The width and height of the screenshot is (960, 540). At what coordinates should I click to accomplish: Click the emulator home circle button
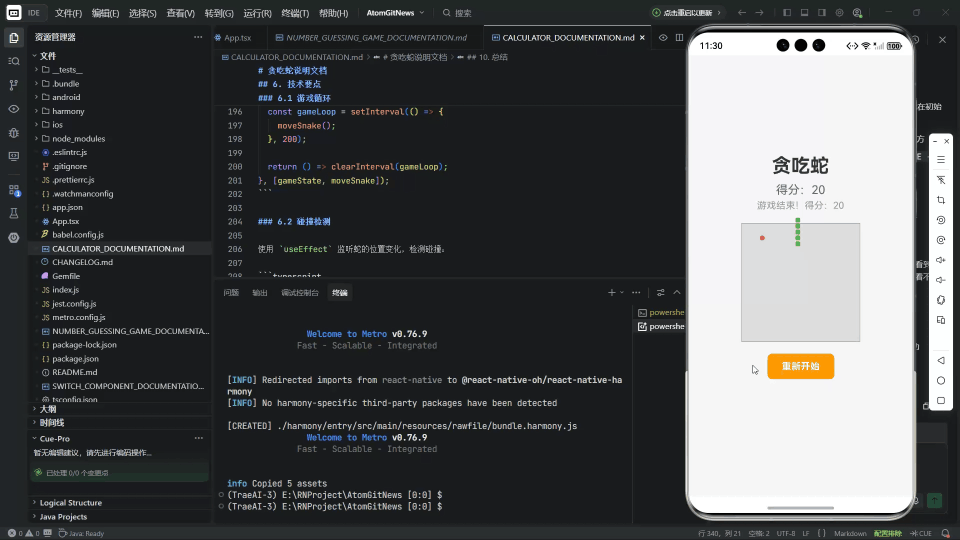point(941,380)
